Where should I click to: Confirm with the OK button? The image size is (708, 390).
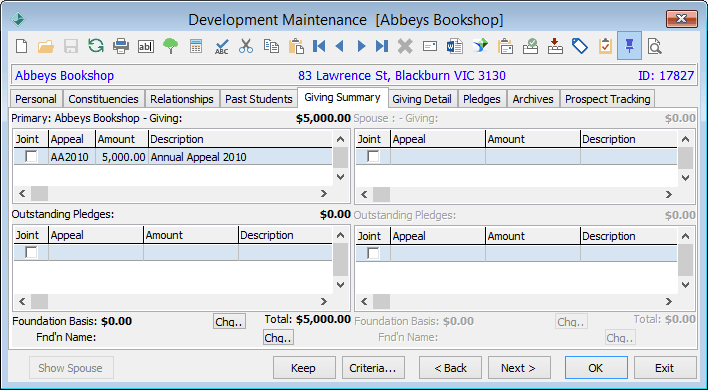click(596, 368)
